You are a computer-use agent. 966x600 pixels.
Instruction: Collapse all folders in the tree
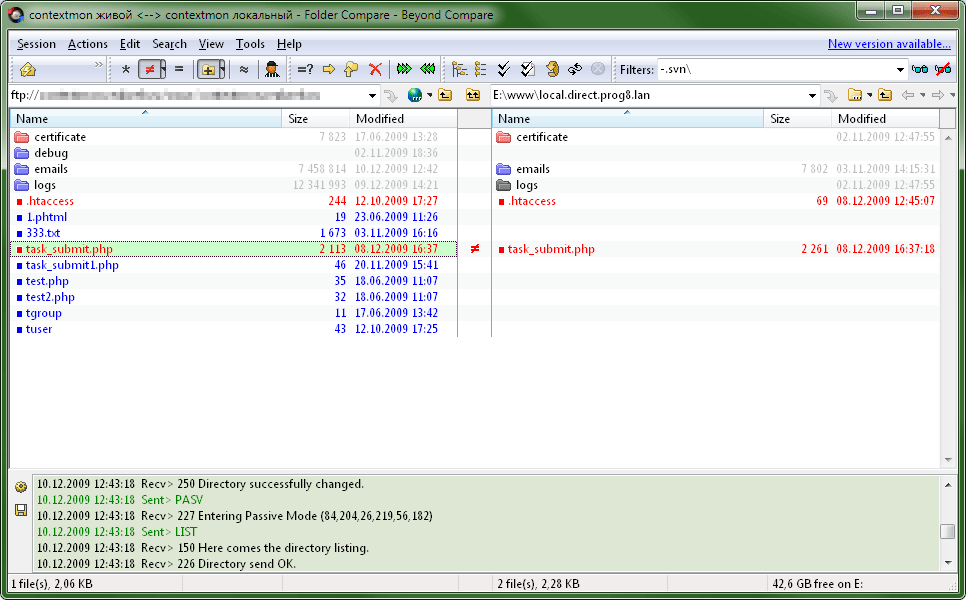[481, 70]
